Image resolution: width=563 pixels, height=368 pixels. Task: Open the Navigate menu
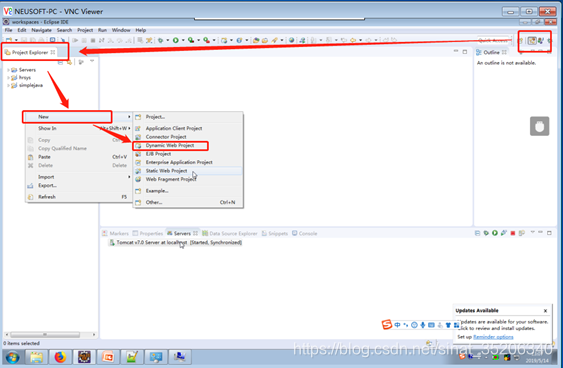coord(41,30)
